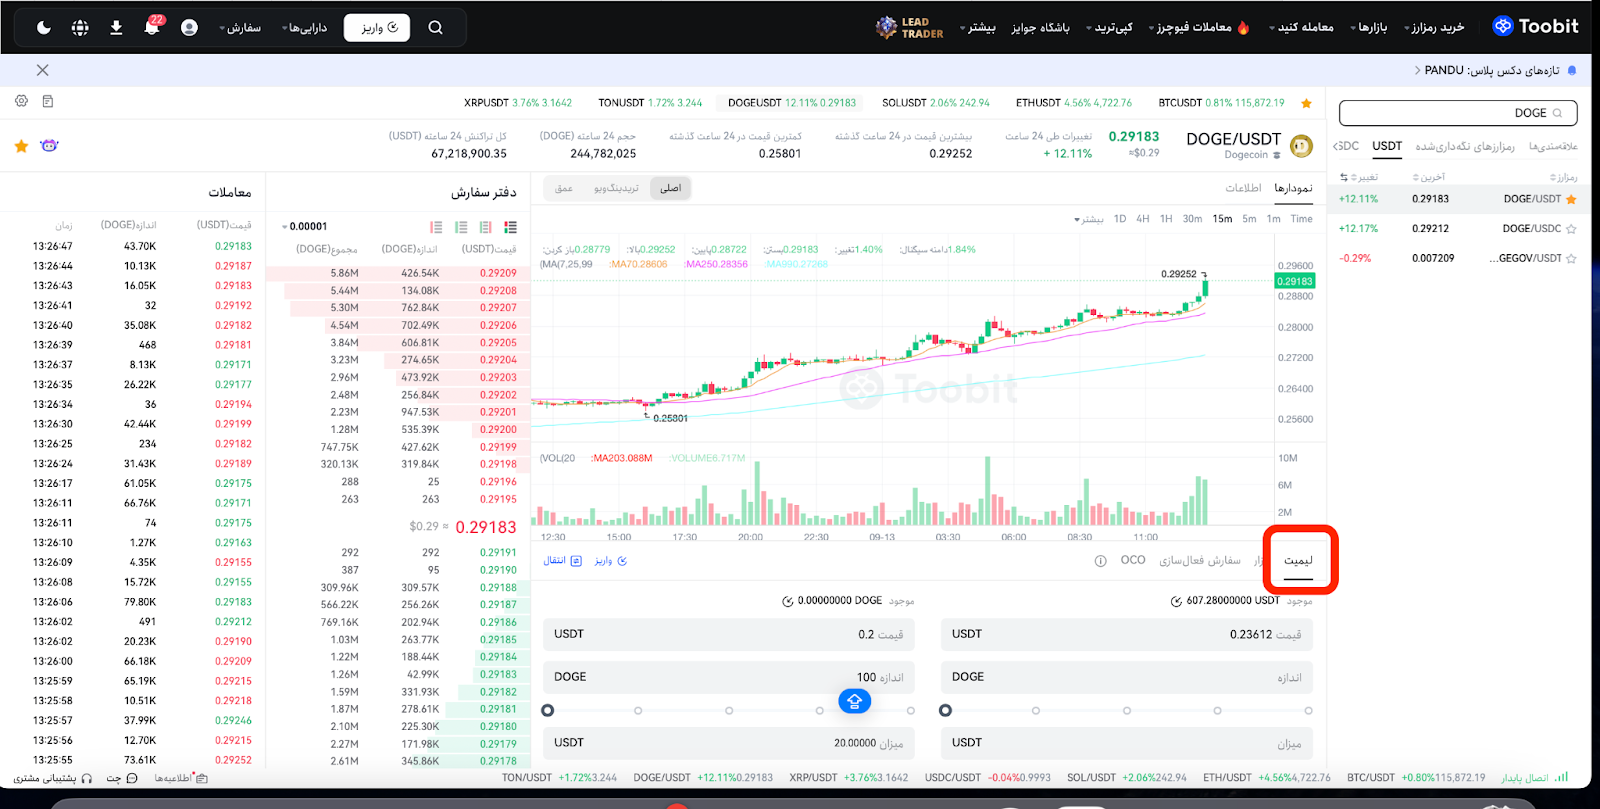Show order book all-red sell orders layout icon

436,227
